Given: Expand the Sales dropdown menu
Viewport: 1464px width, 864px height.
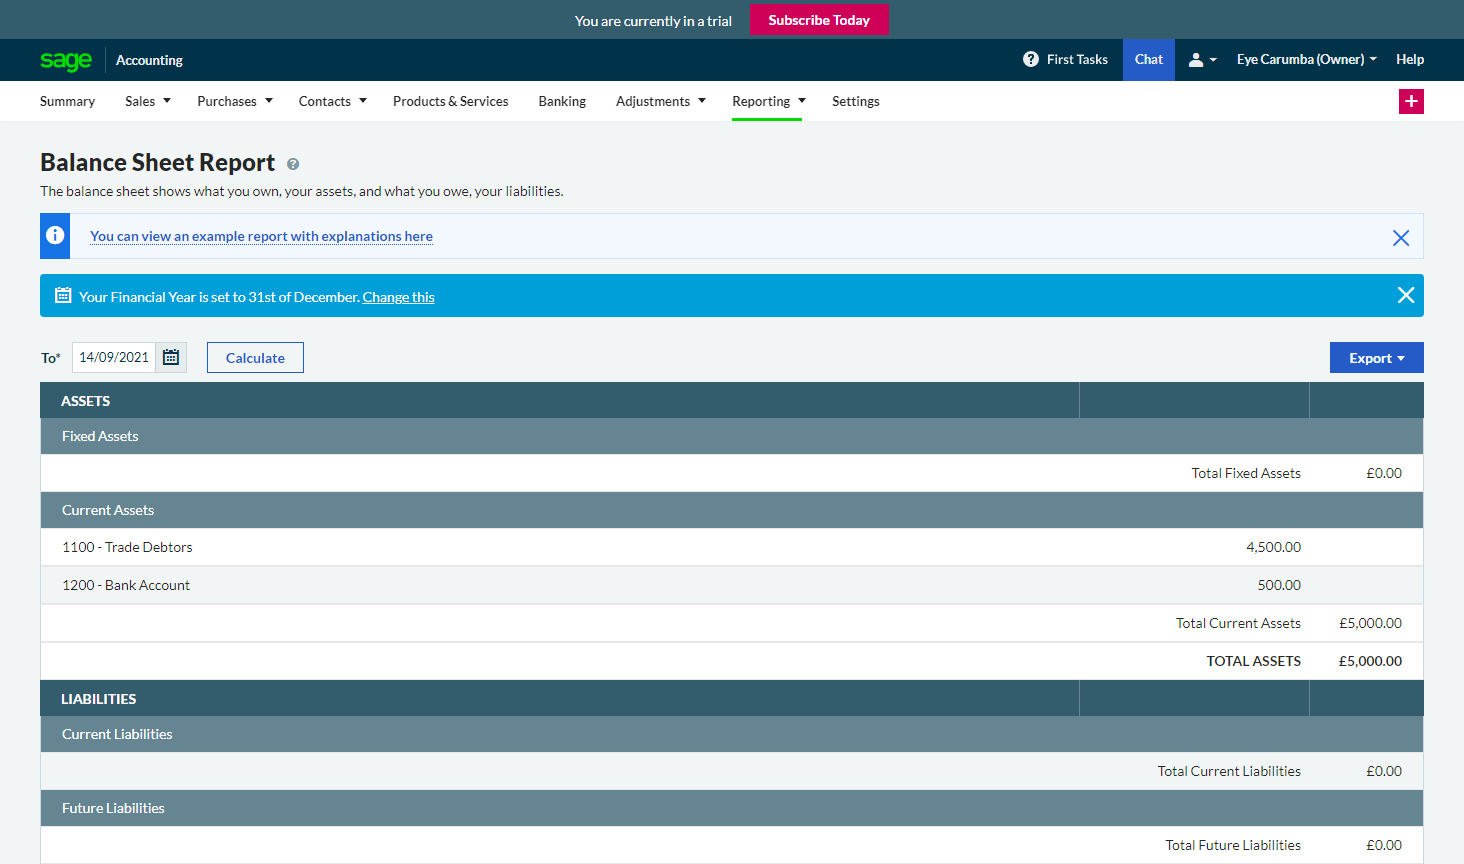Looking at the screenshot, I should click(x=148, y=101).
